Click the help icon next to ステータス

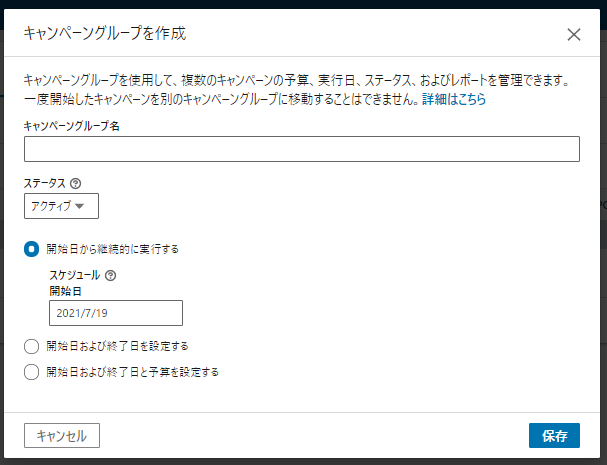point(76,184)
